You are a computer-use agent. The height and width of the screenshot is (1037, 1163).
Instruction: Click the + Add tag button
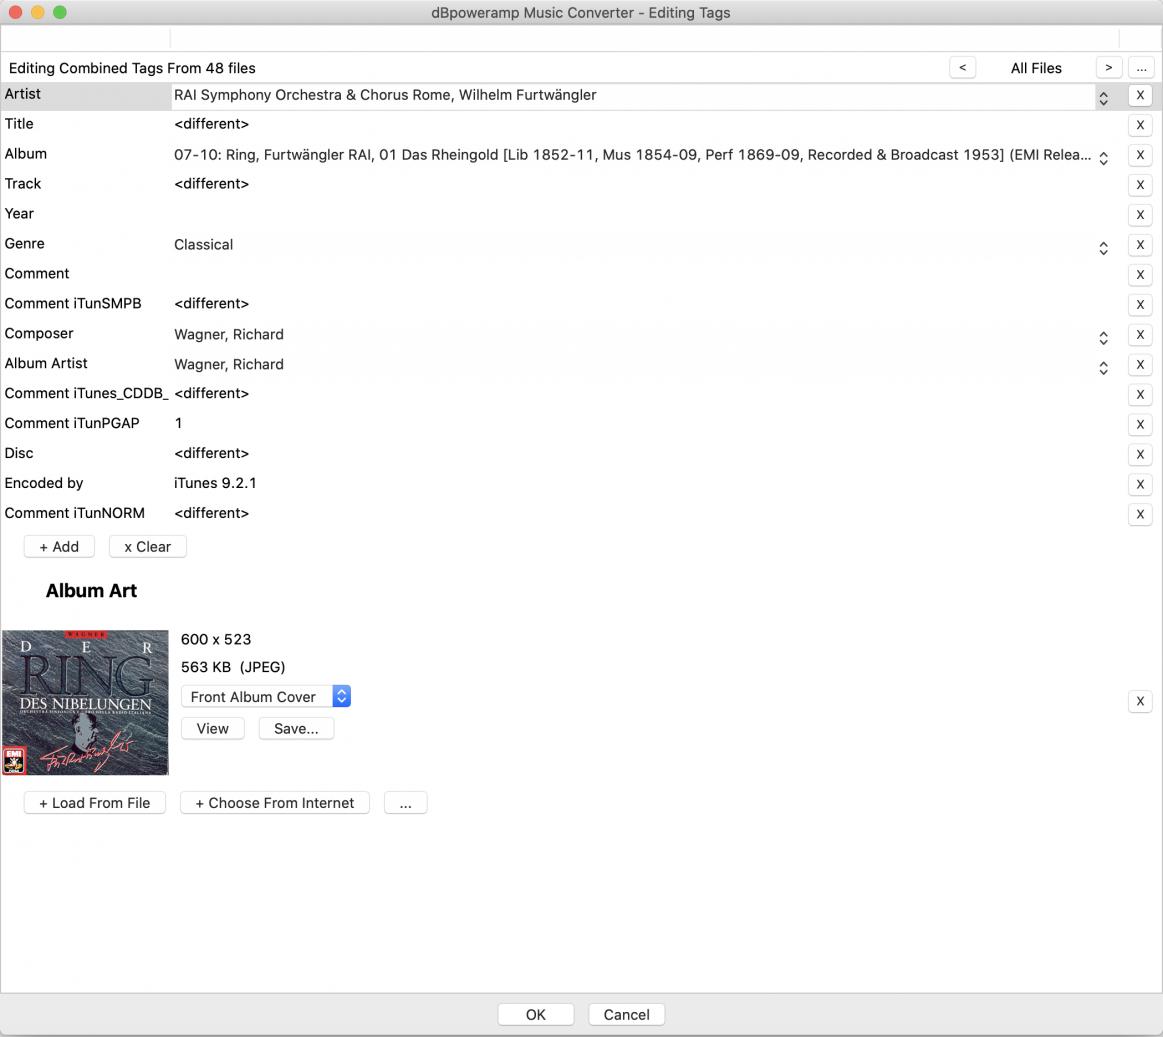[x=59, y=547]
